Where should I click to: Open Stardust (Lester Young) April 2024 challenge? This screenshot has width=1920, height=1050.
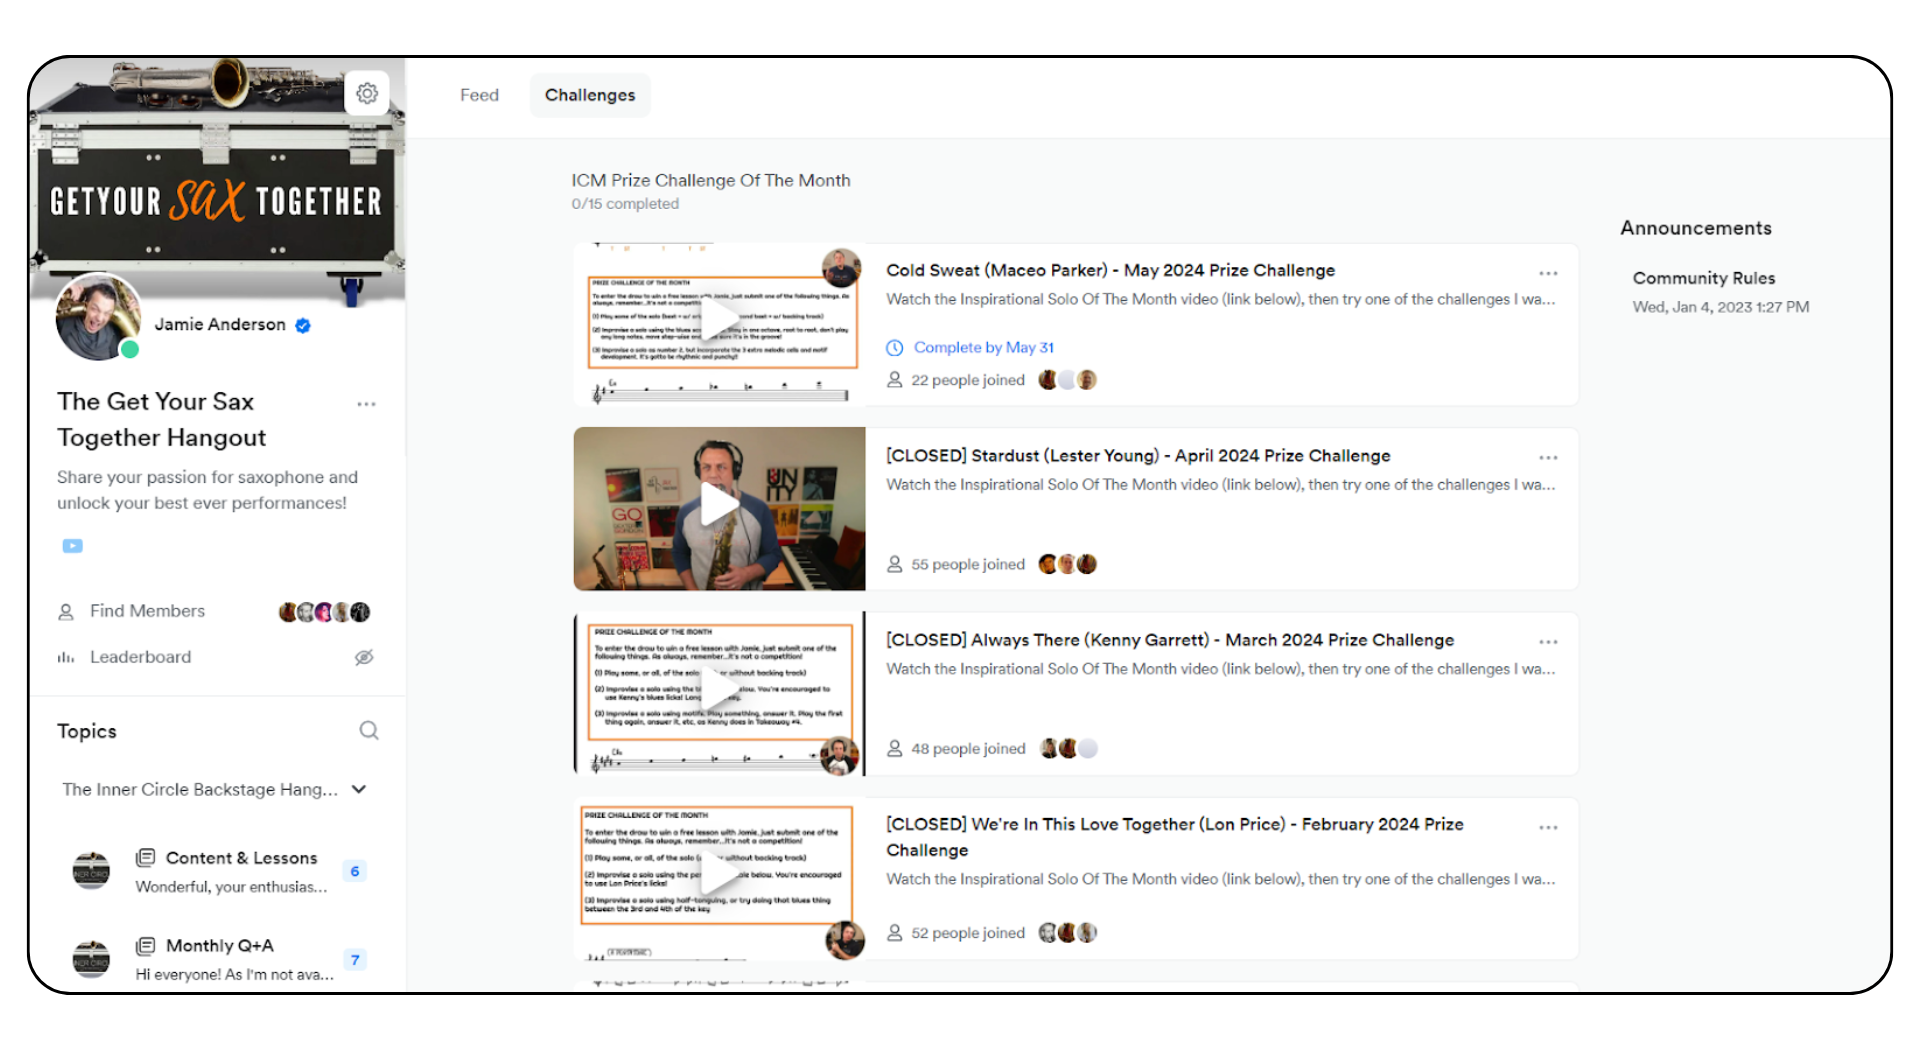[1138, 456]
